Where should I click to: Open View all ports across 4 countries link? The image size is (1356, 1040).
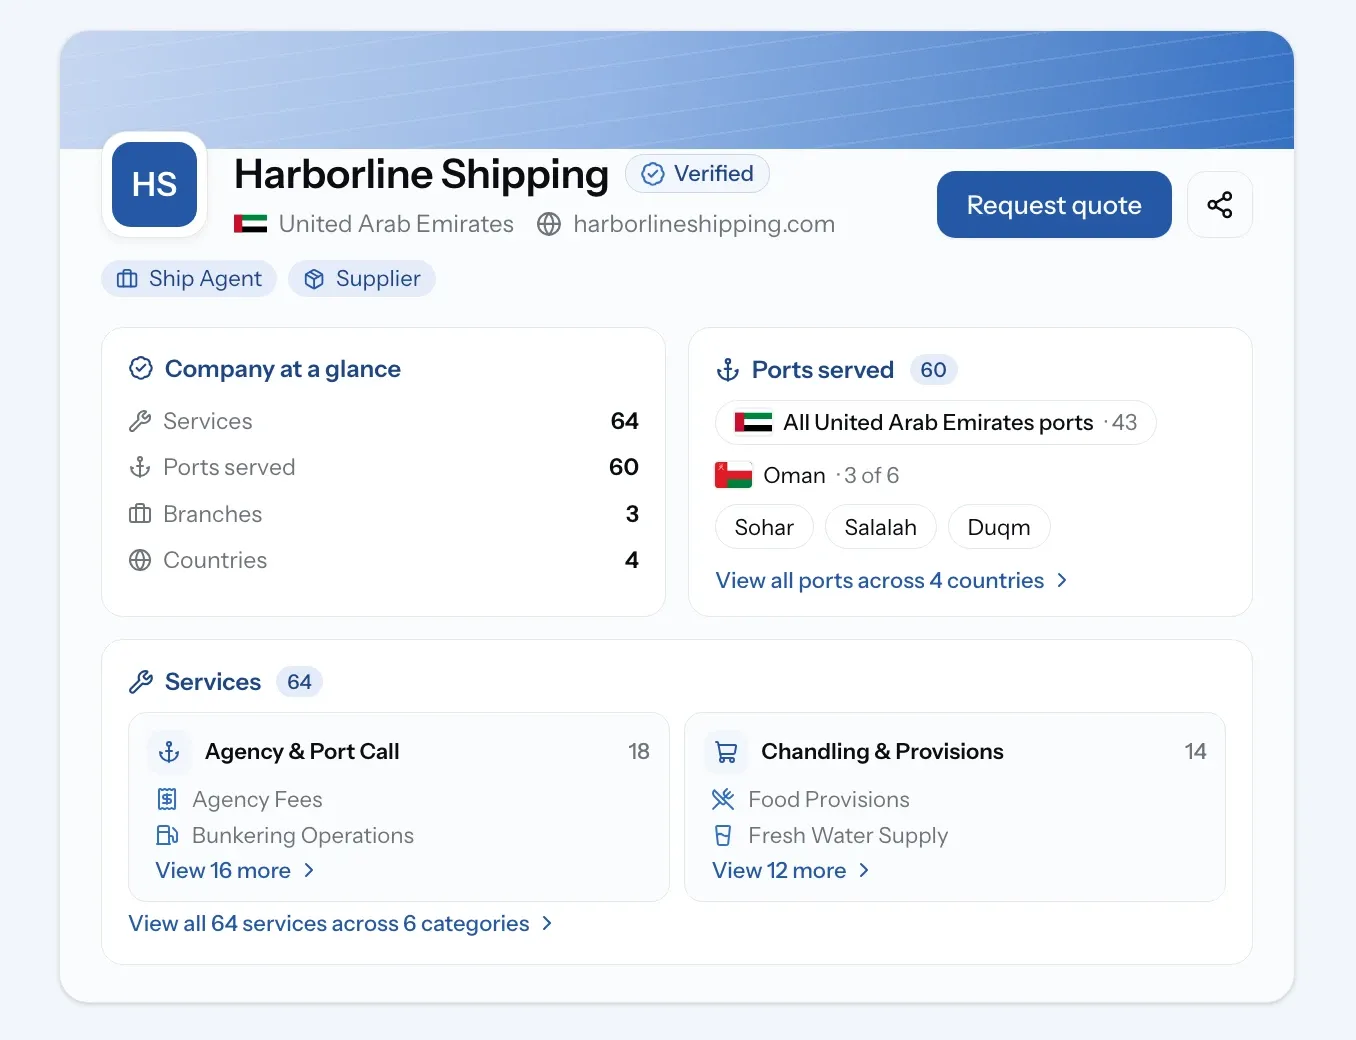pos(880,580)
